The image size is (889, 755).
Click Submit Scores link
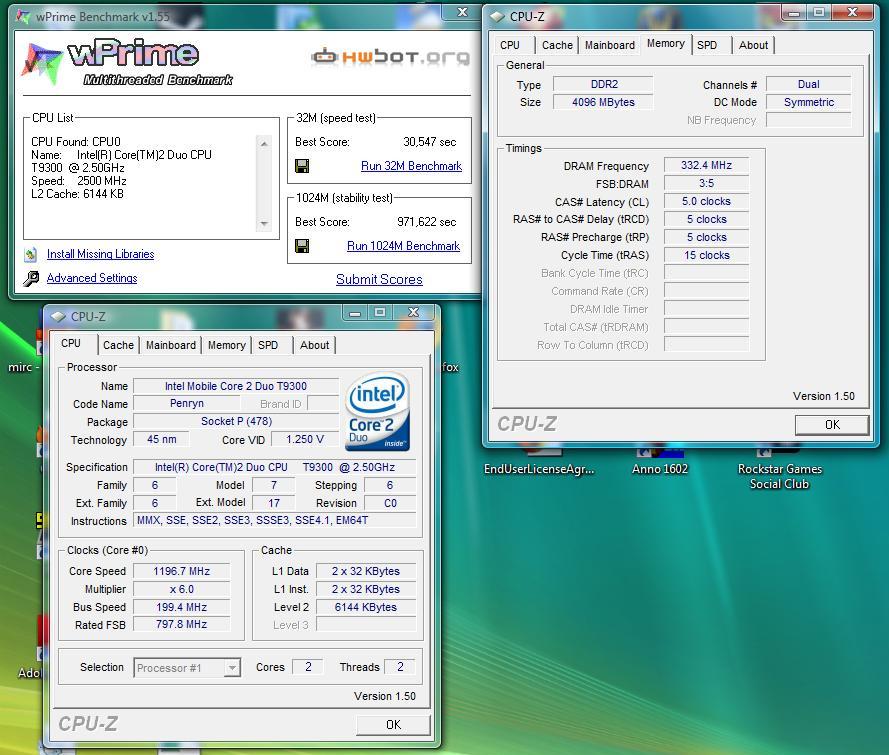tap(379, 279)
